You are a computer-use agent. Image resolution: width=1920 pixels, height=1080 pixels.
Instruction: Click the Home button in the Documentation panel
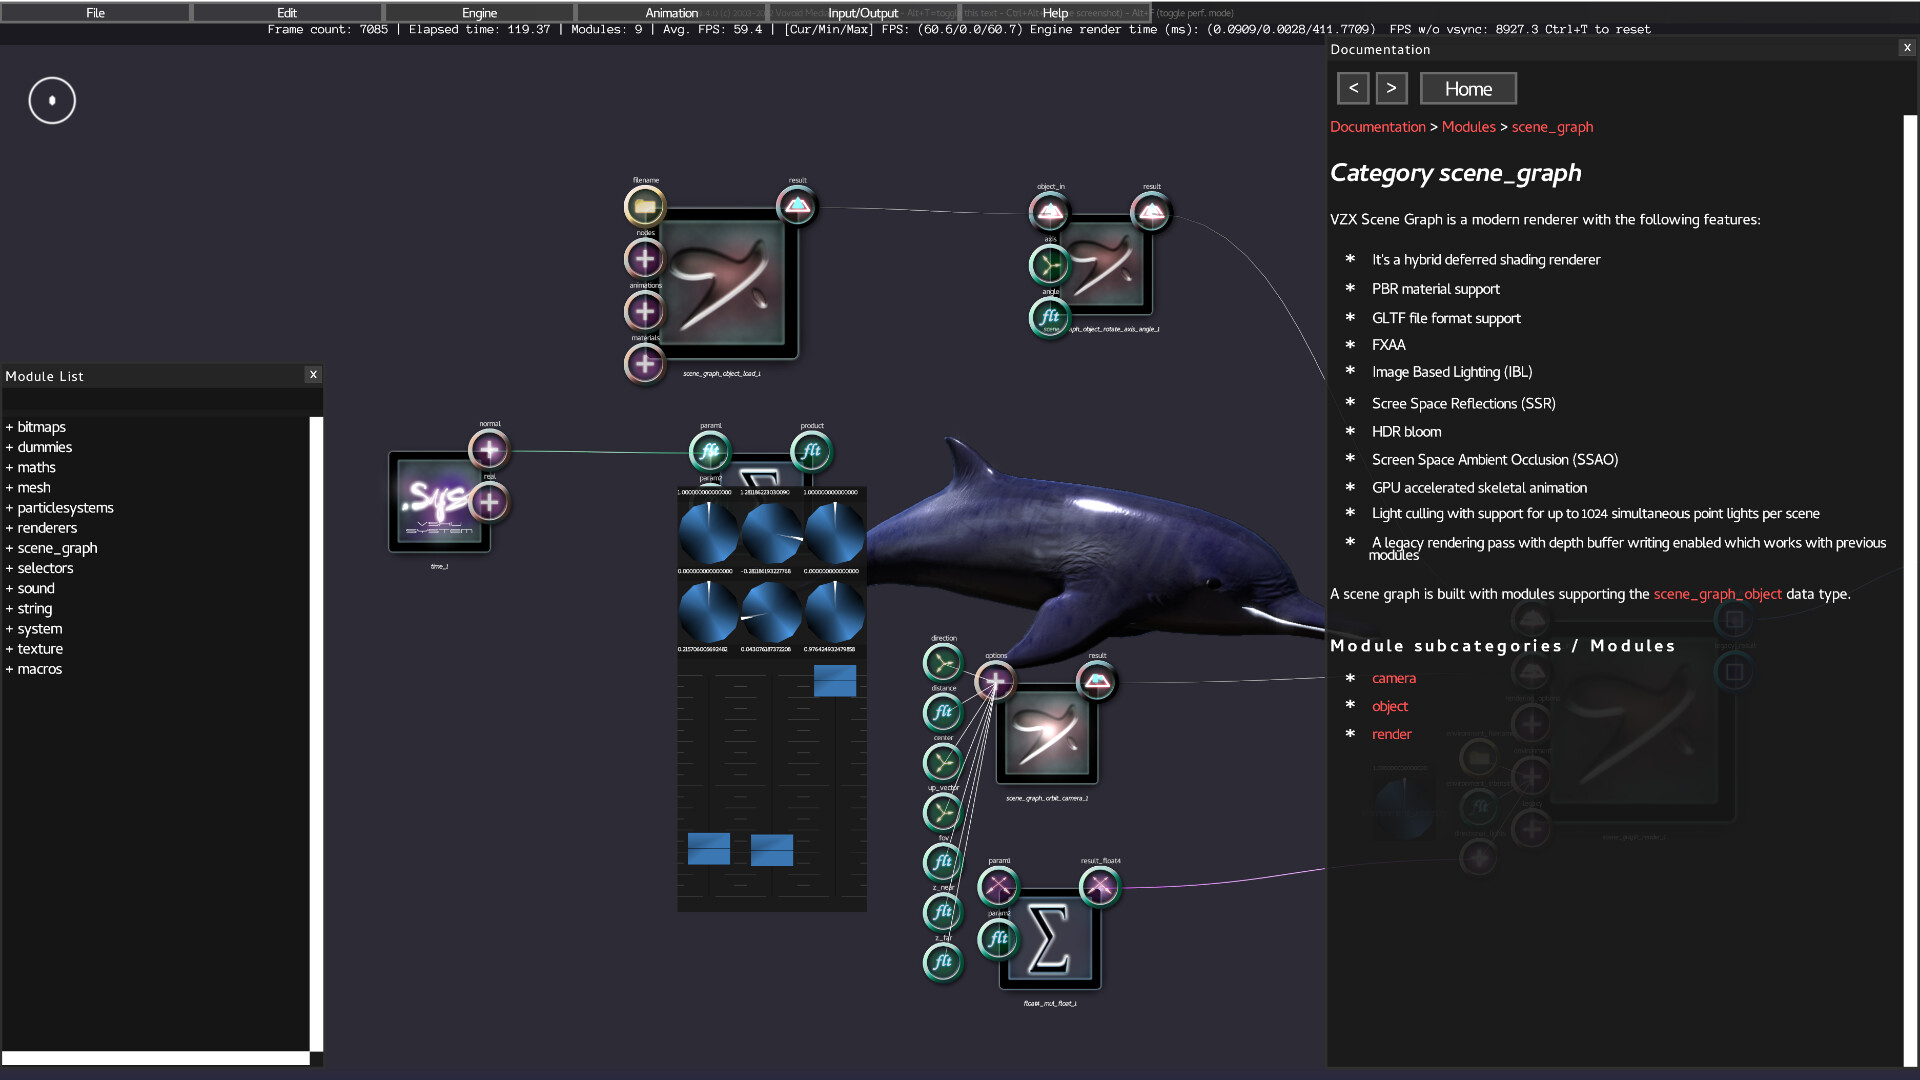[x=1467, y=88]
